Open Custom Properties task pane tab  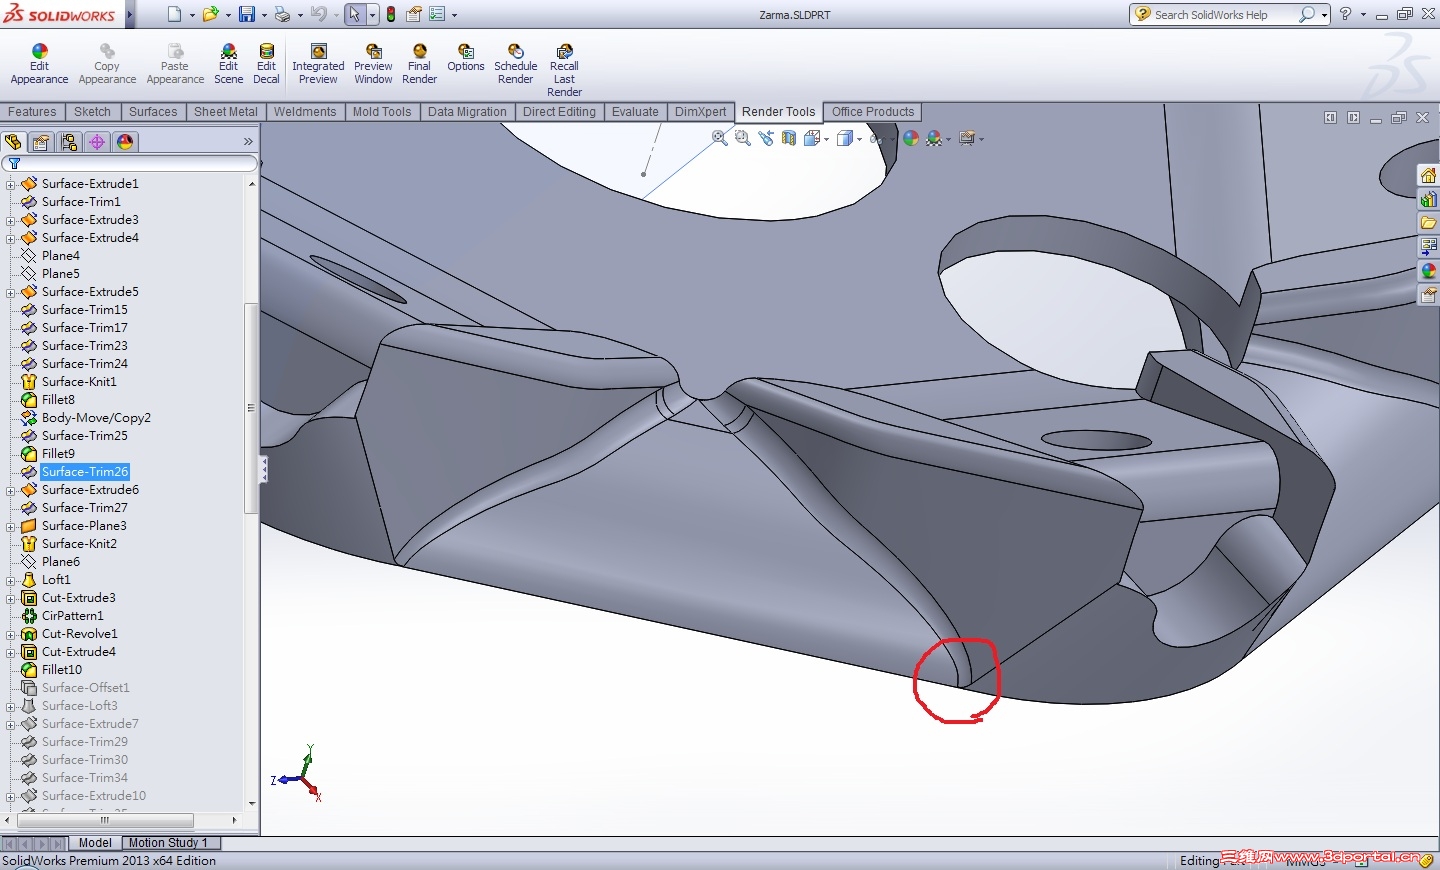click(x=1429, y=294)
